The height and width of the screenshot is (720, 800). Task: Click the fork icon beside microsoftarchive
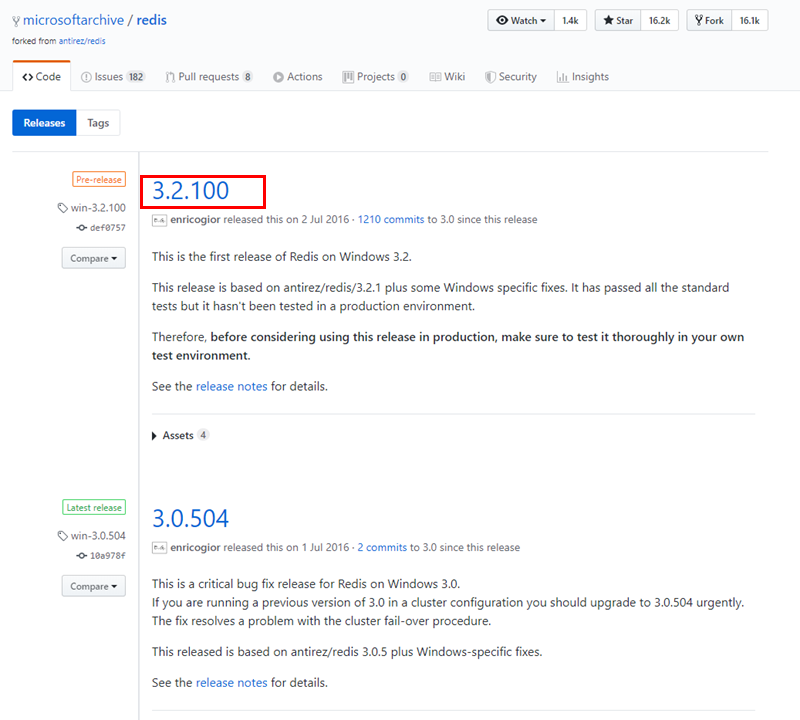pyautogui.click(x=16, y=21)
